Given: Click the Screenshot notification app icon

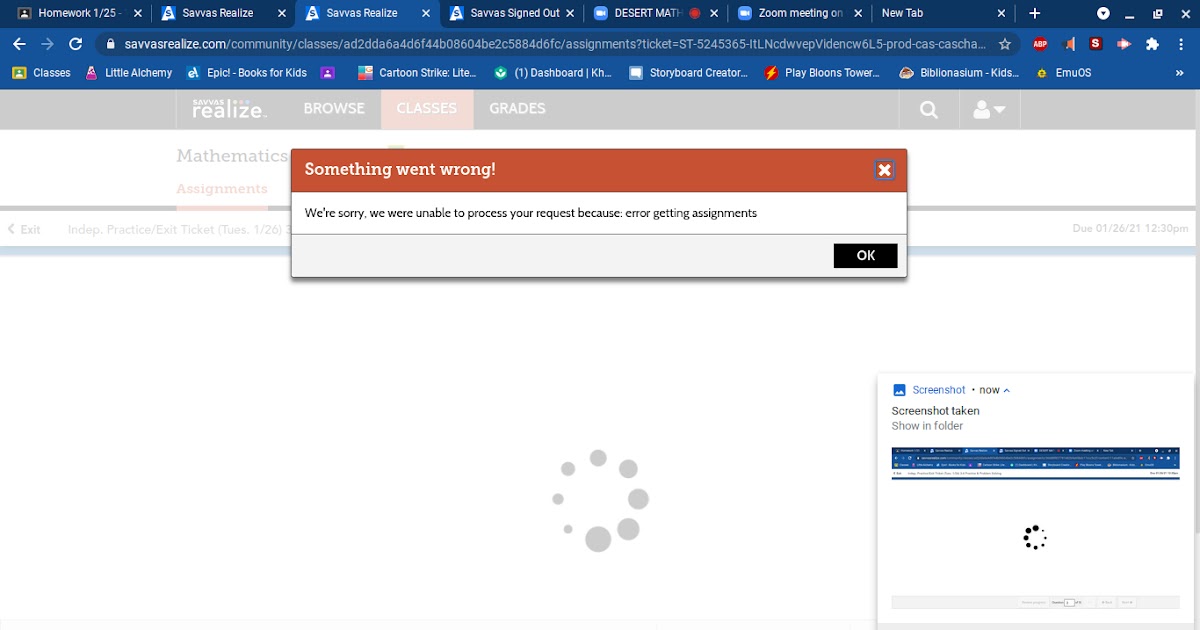Looking at the screenshot, I should click(899, 390).
